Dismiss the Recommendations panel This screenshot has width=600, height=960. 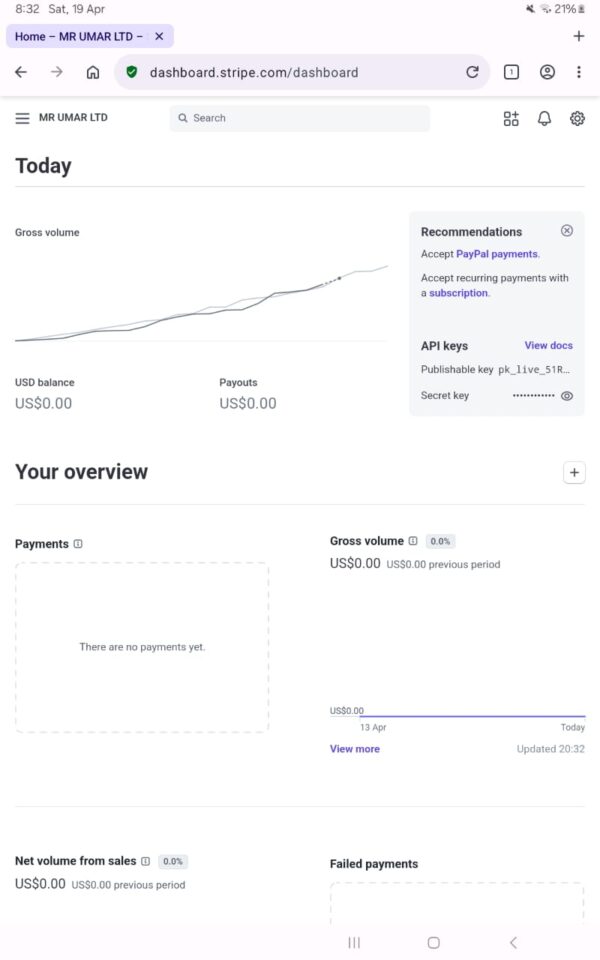[567, 231]
